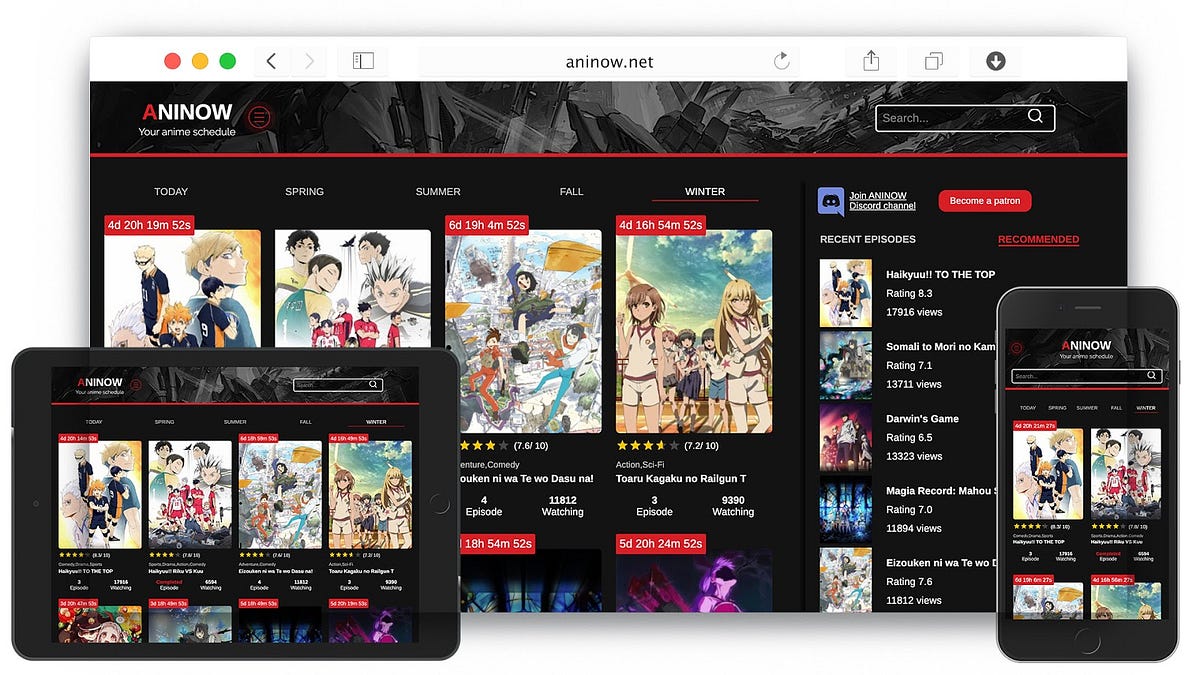
Task: Click the 4d 20h 19m 52s countdown badge in browser
Action: (x=149, y=225)
